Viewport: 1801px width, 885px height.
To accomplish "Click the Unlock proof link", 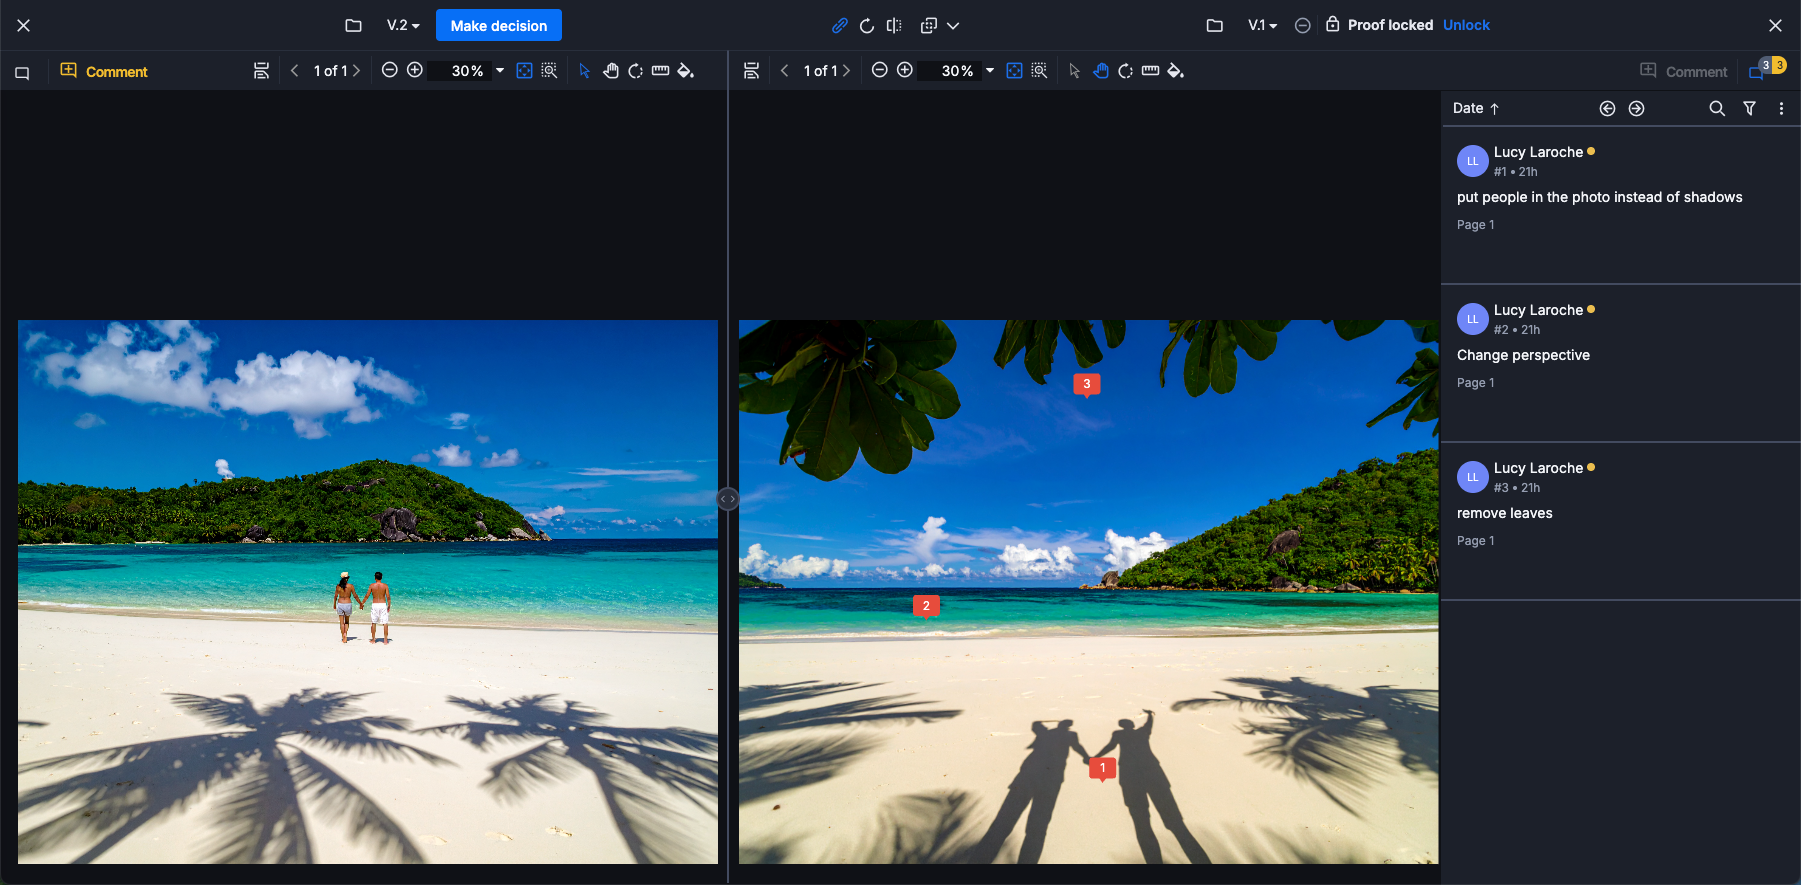I will (1466, 25).
